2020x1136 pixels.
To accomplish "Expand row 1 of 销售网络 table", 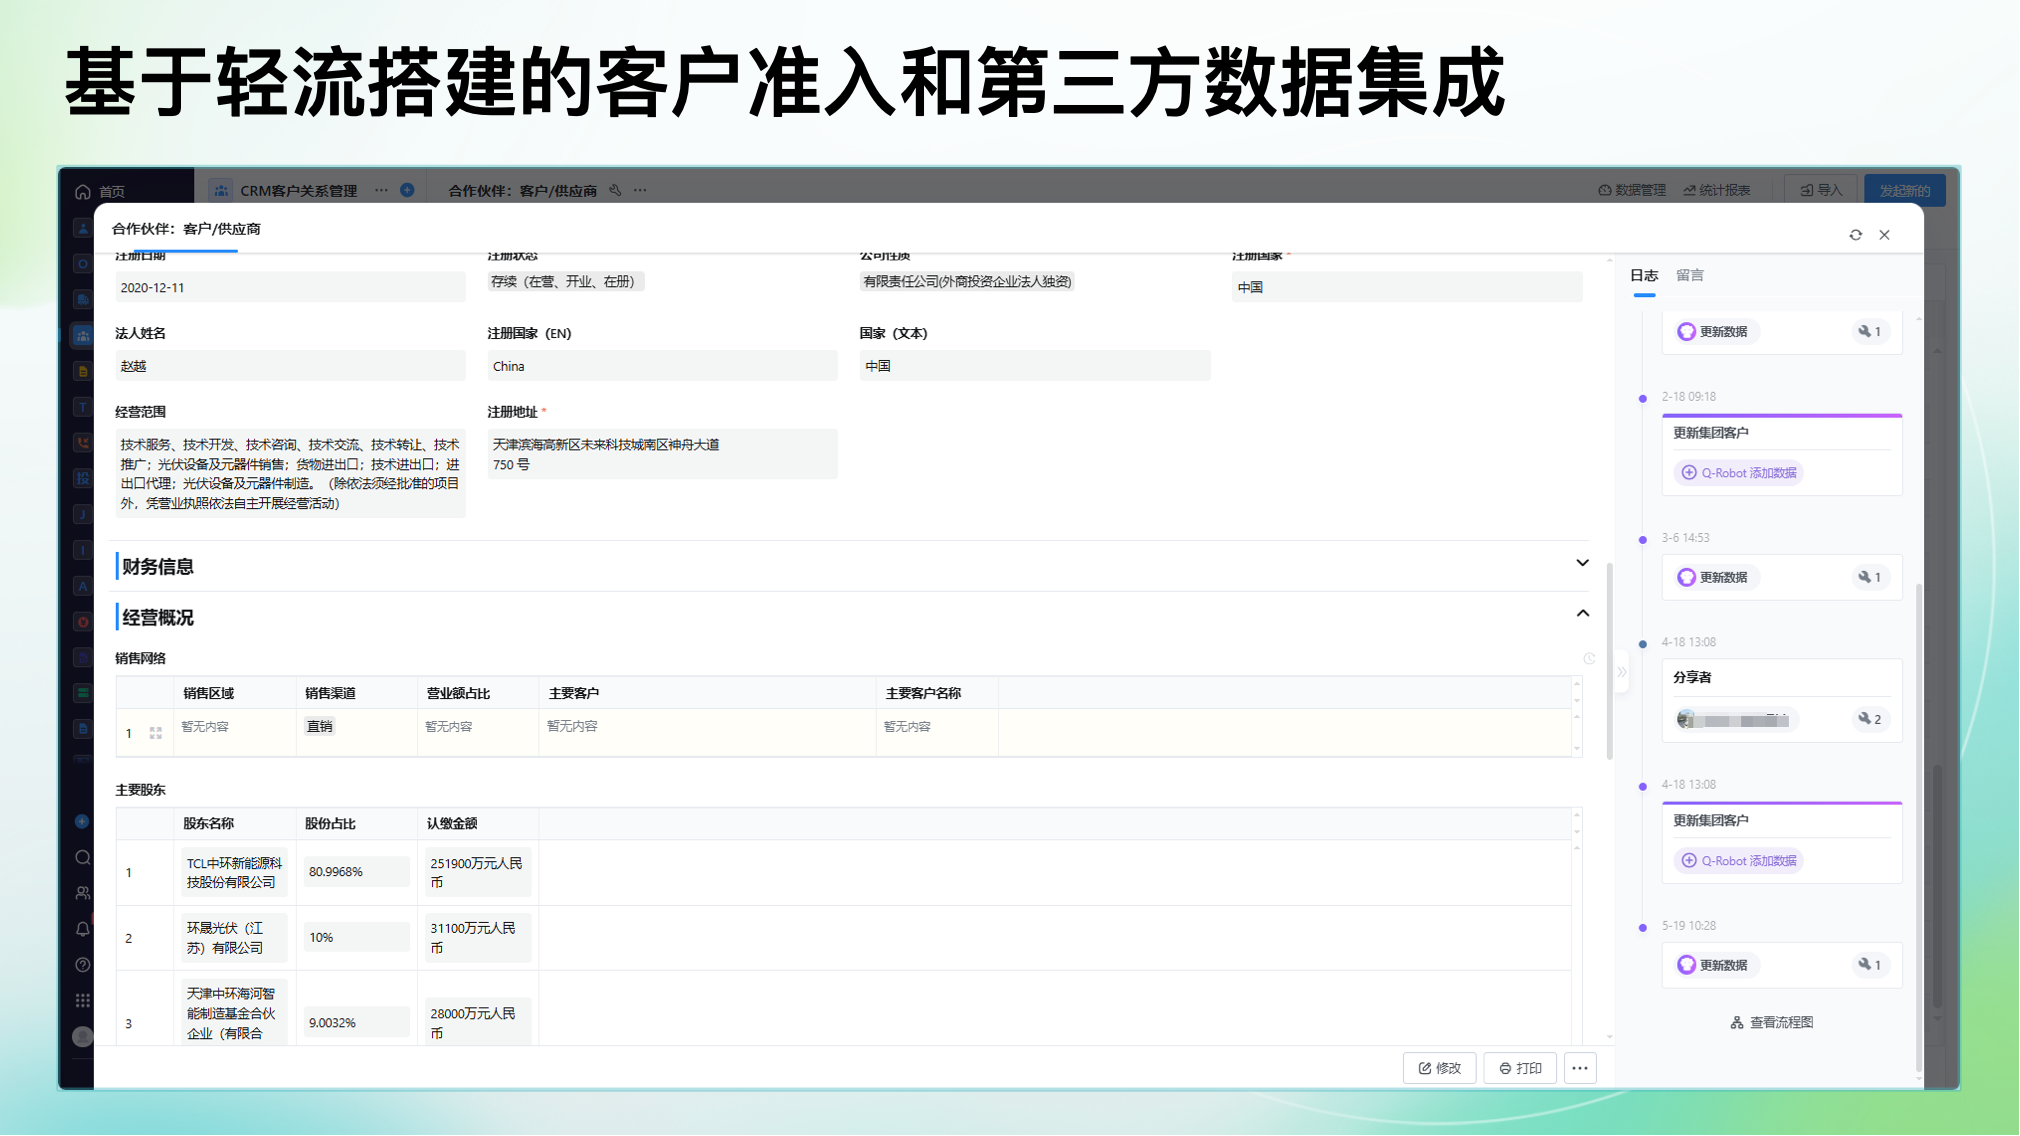I will click(156, 733).
